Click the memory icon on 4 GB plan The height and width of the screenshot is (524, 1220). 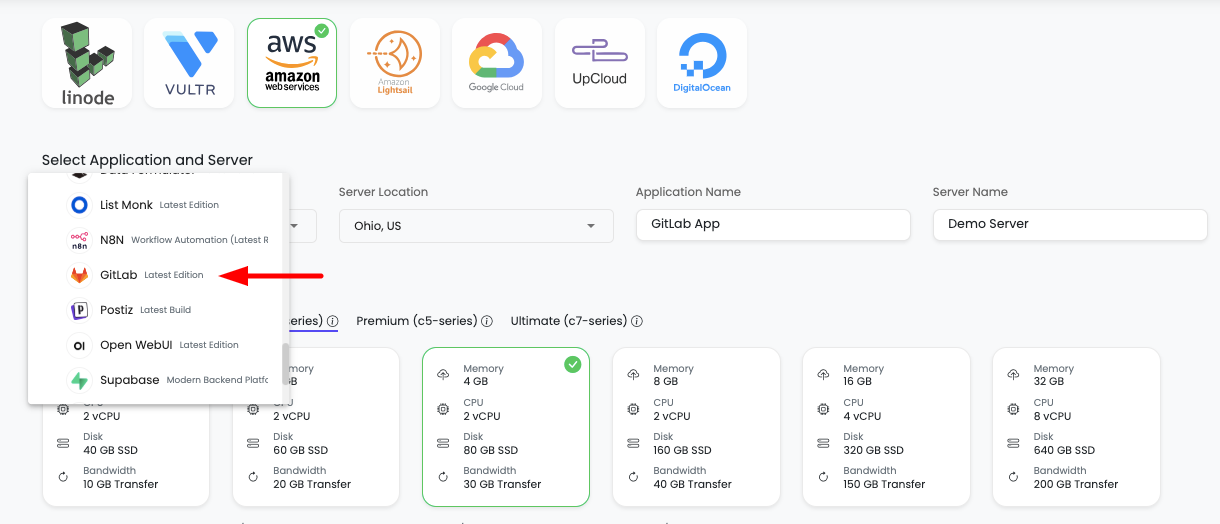[443, 375]
